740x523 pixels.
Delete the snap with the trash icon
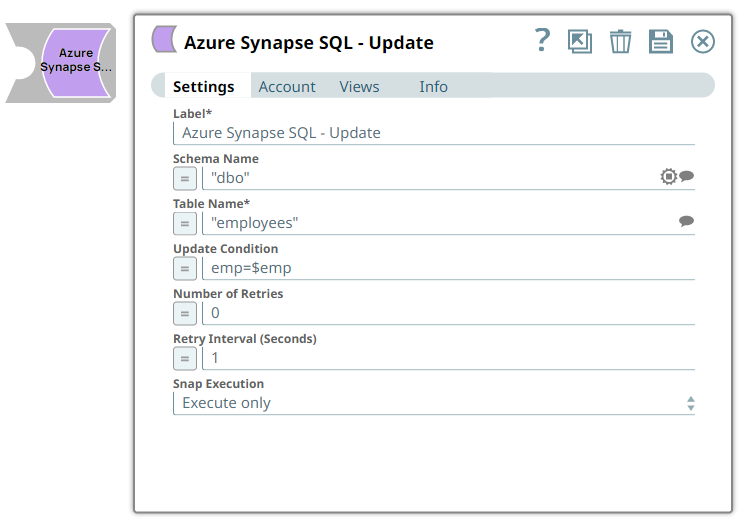(x=620, y=42)
